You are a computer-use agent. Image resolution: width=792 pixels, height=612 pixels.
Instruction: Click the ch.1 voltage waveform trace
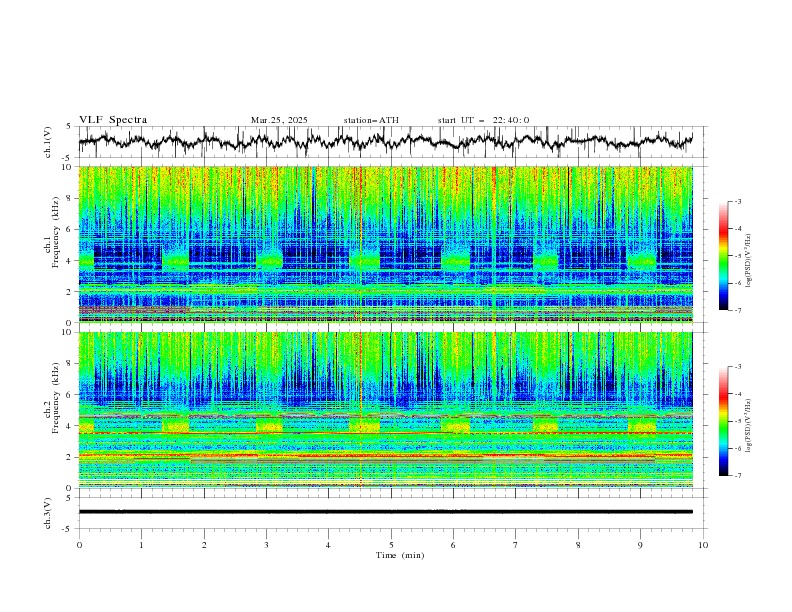[385, 141]
